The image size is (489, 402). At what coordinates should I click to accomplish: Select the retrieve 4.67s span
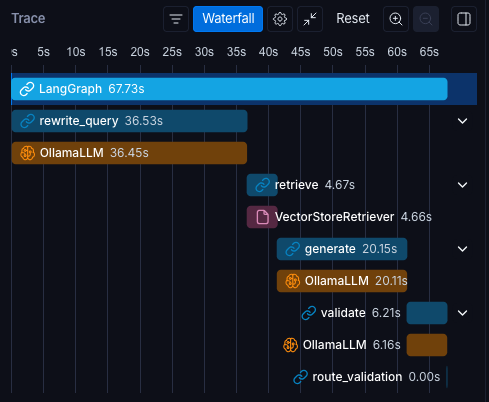coord(262,185)
